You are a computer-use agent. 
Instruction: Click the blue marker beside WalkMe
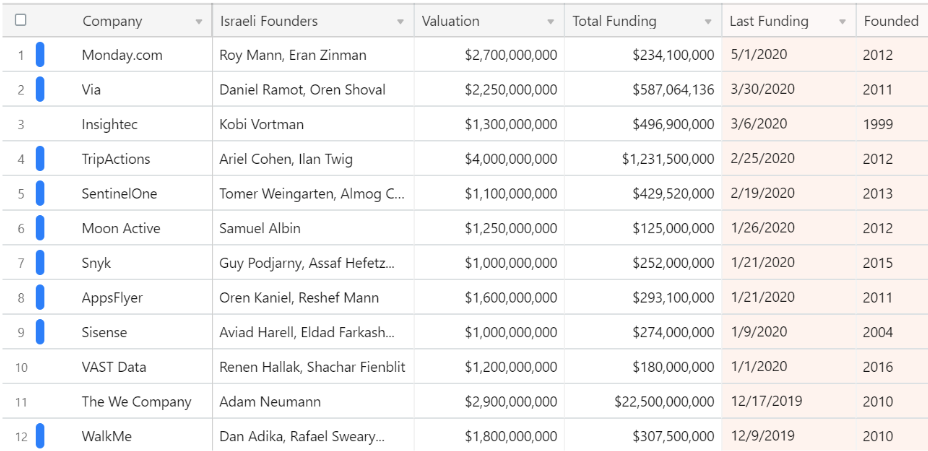[40, 436]
